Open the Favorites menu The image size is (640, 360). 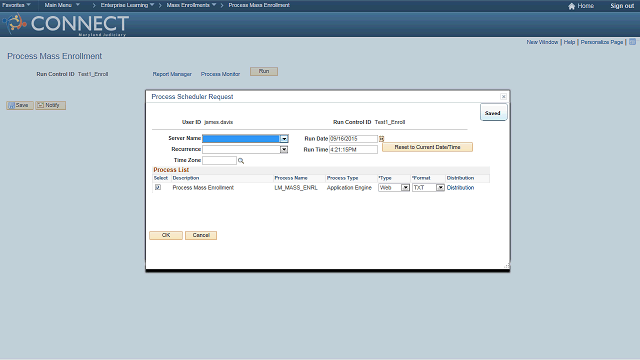point(16,5)
